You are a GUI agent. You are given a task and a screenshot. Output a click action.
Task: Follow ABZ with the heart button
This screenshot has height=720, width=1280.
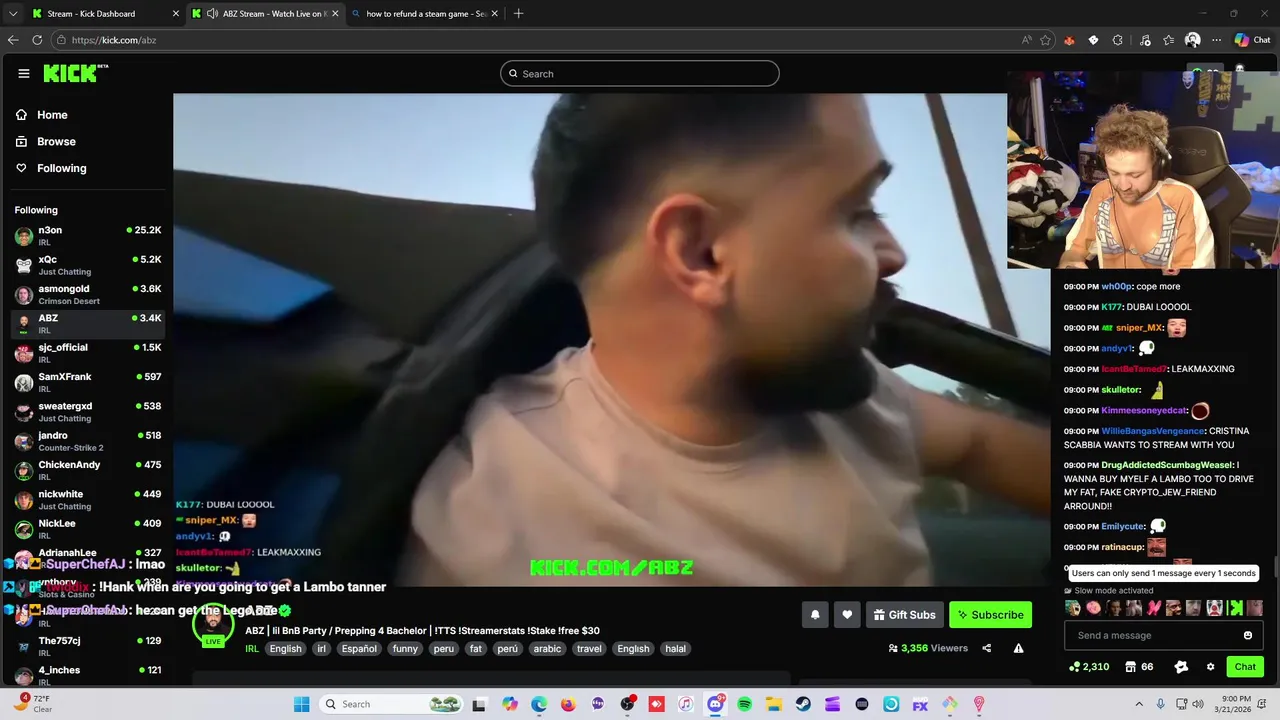tap(847, 615)
